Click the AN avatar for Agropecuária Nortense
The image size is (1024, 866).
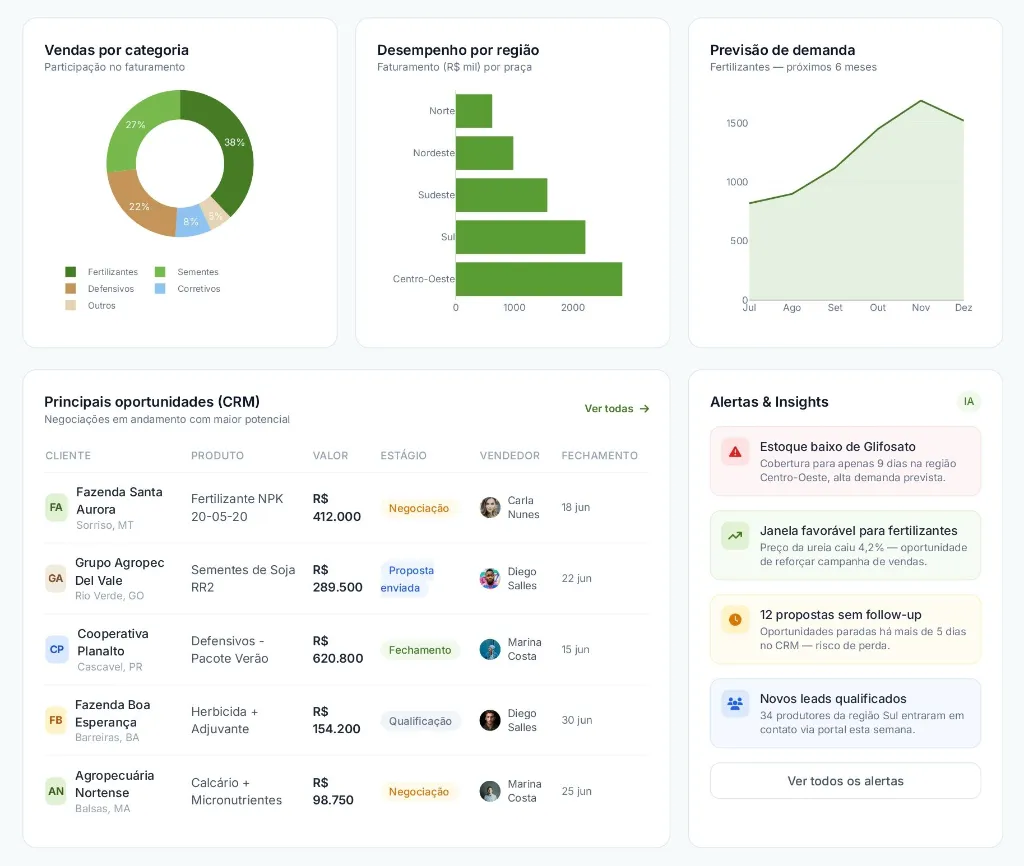56,792
